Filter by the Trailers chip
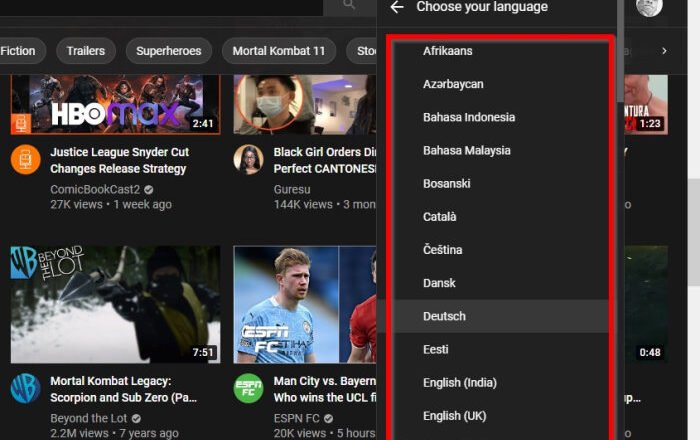700x440 pixels. pos(86,51)
